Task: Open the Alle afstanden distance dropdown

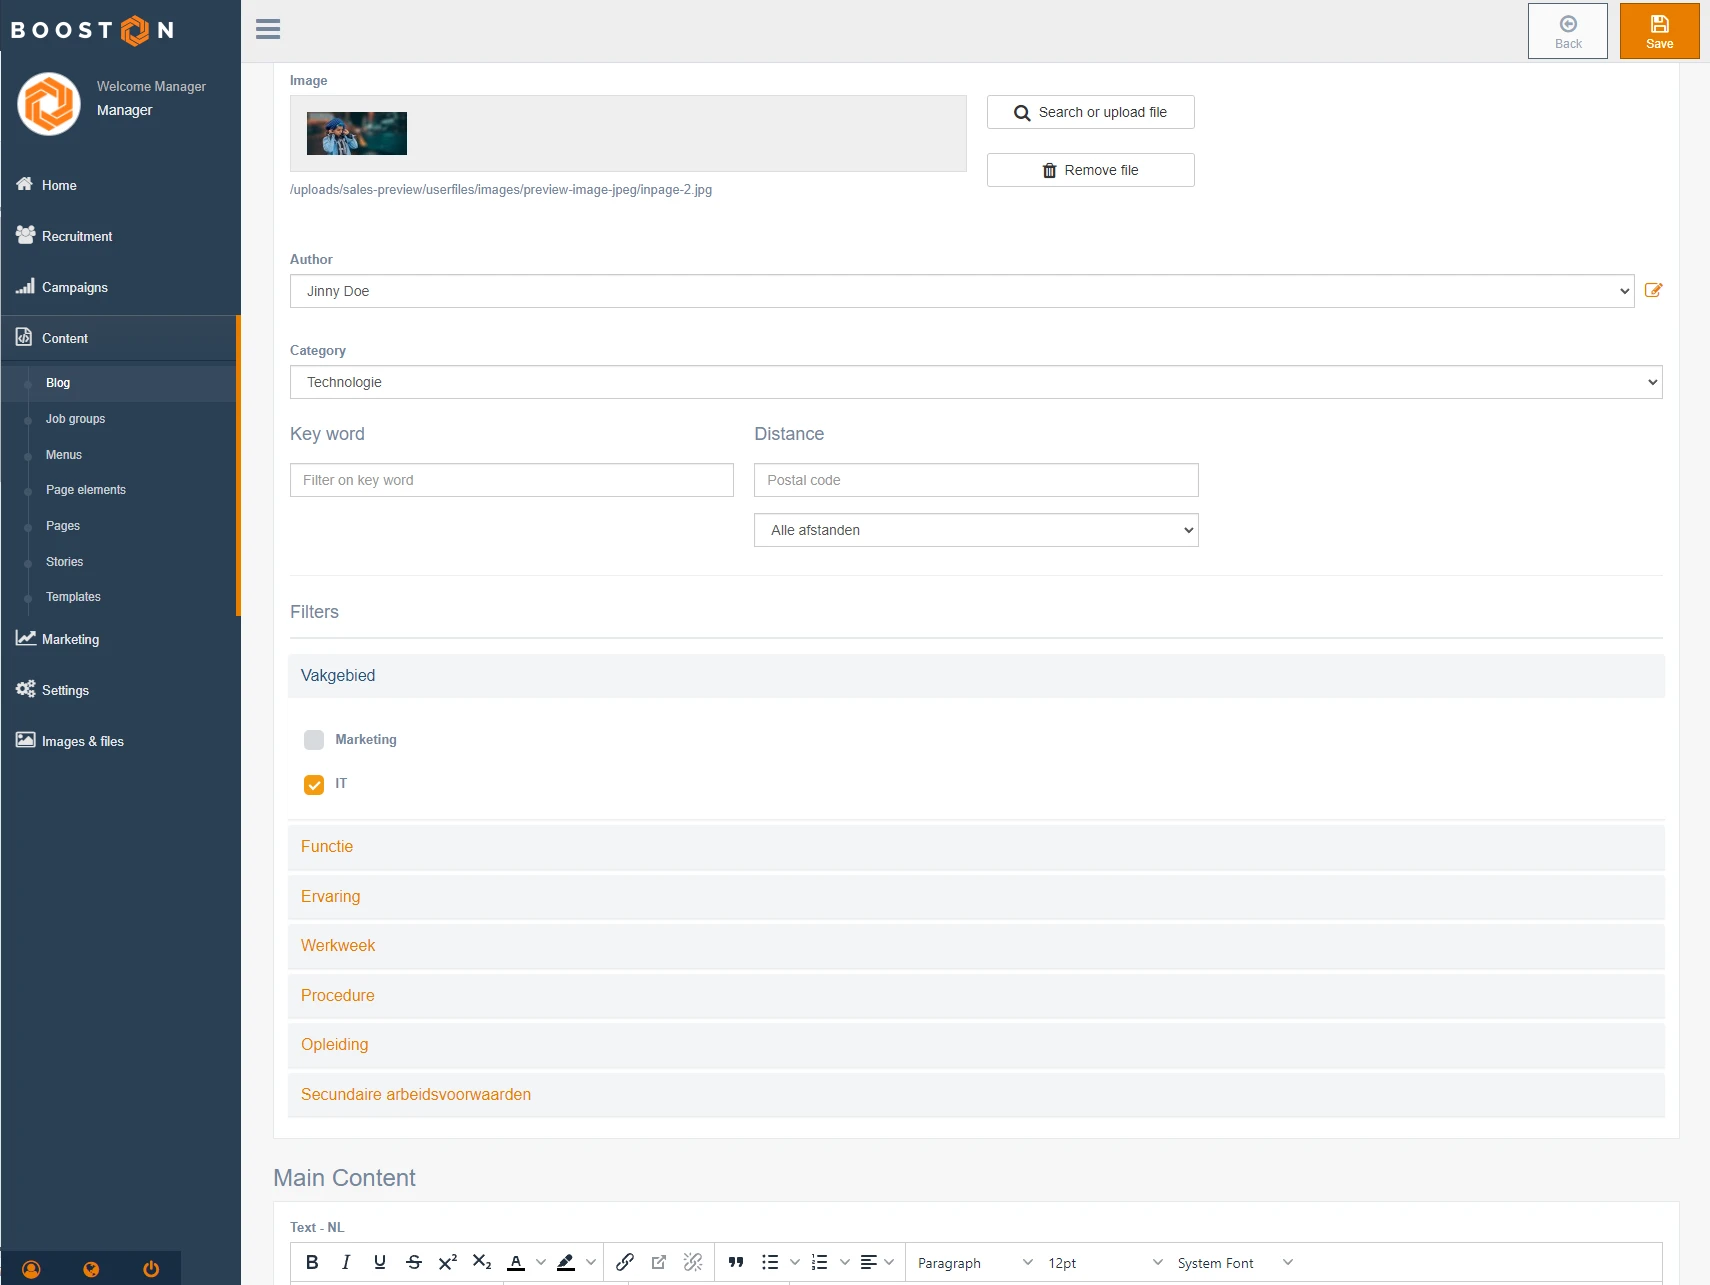Action: click(975, 530)
